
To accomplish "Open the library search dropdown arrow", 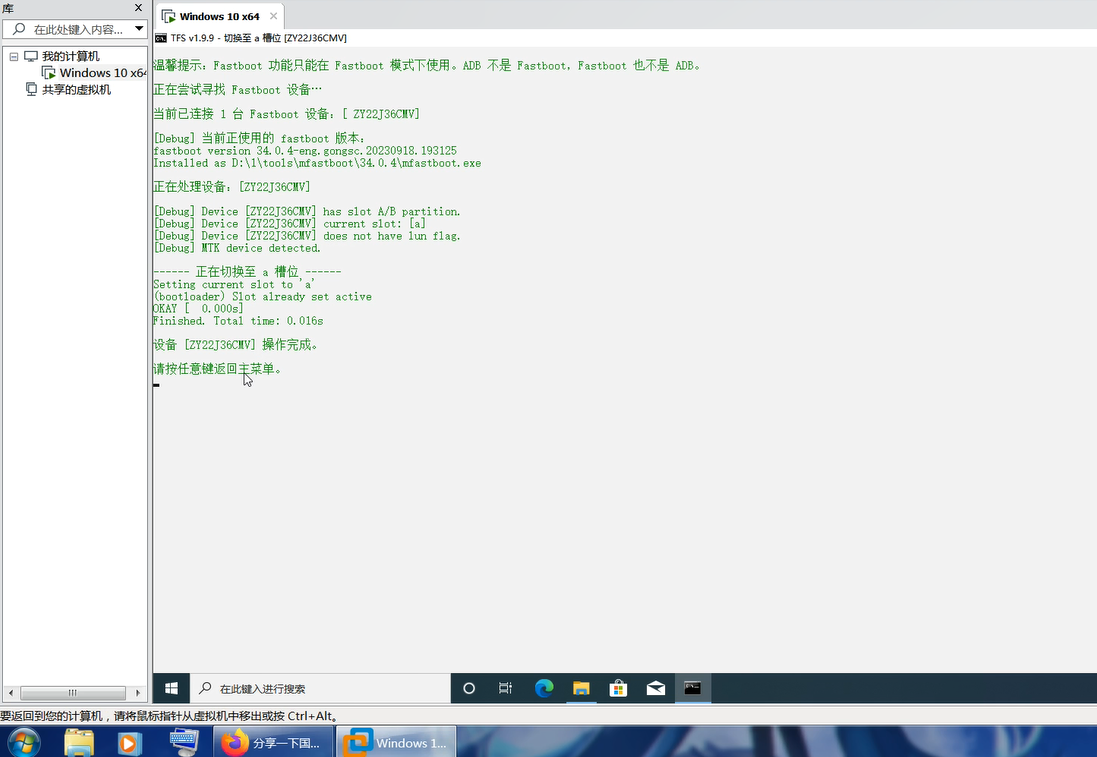I will click(x=139, y=29).
